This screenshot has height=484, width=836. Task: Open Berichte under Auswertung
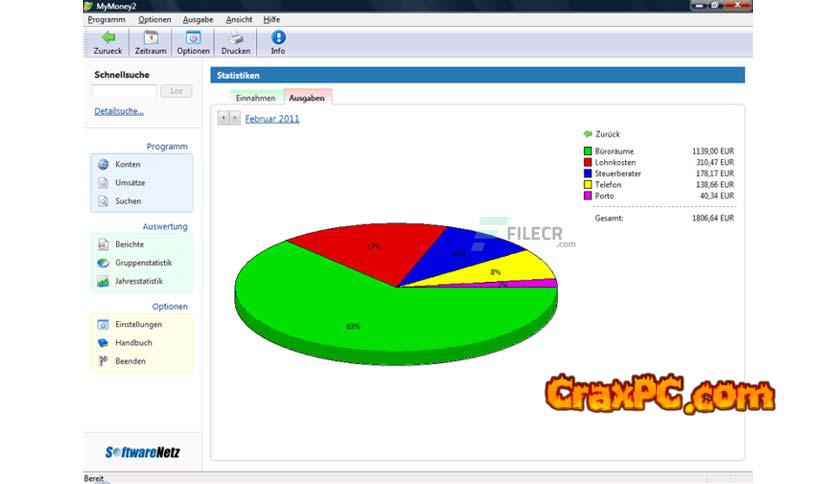(130, 245)
